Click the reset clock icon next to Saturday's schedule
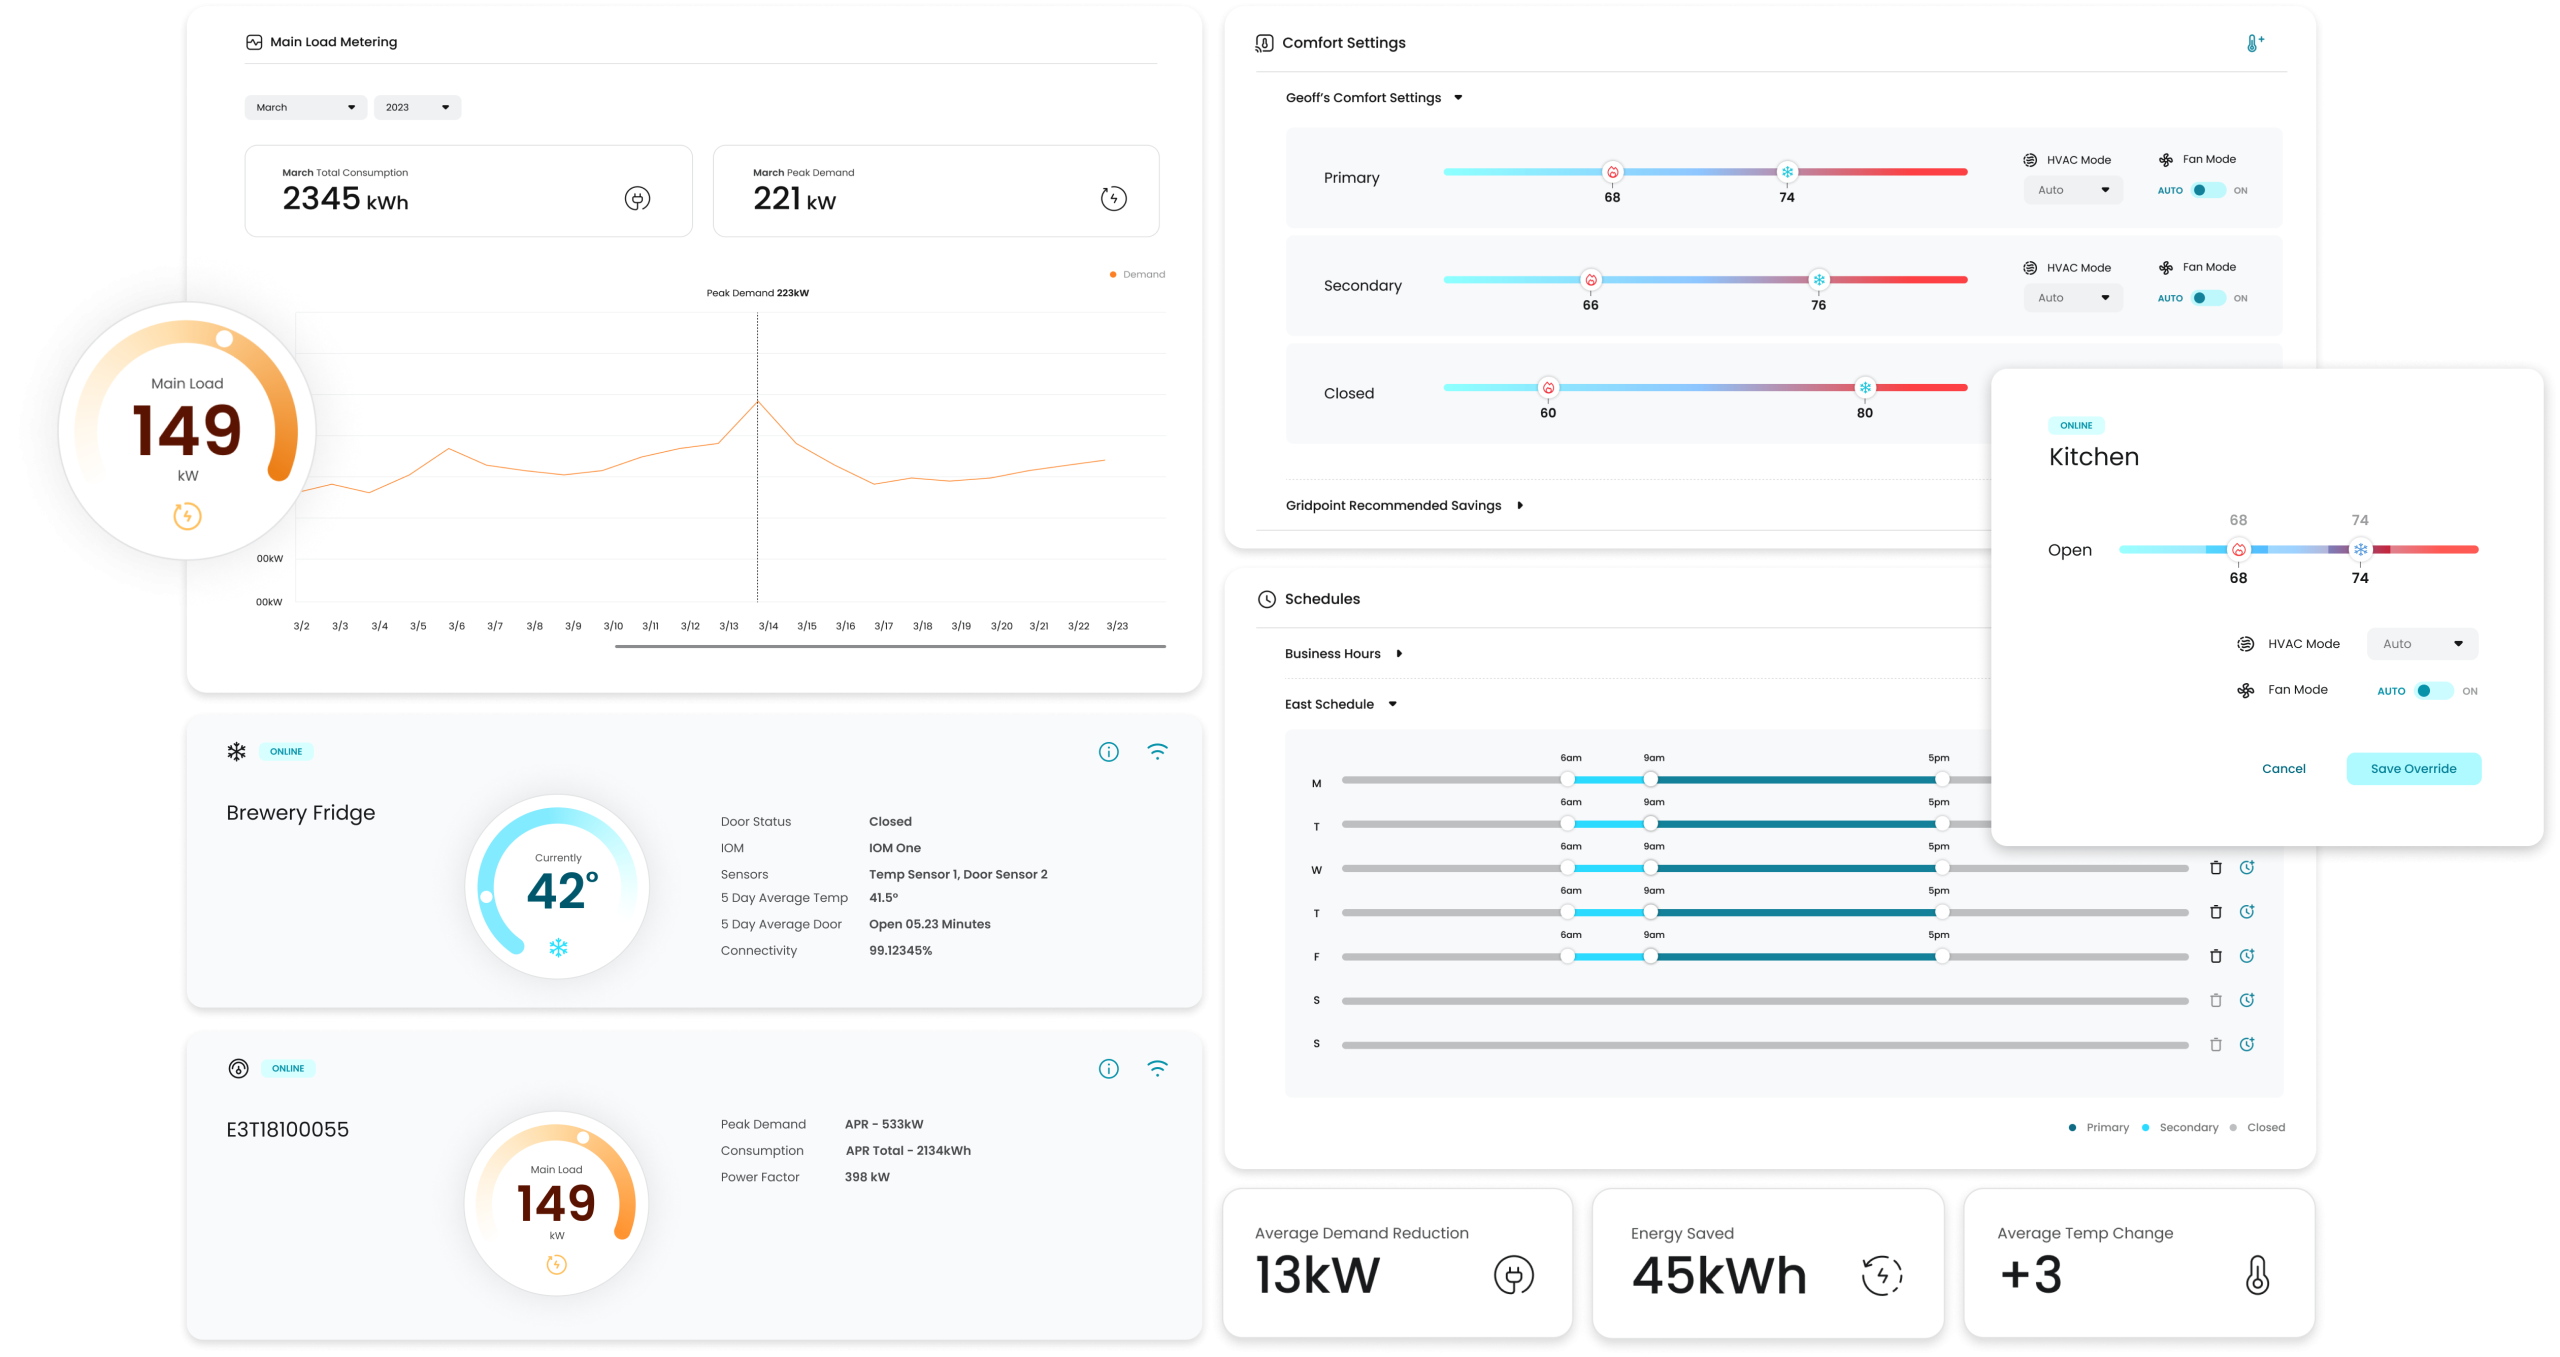2560x1357 pixels. click(x=2248, y=1000)
